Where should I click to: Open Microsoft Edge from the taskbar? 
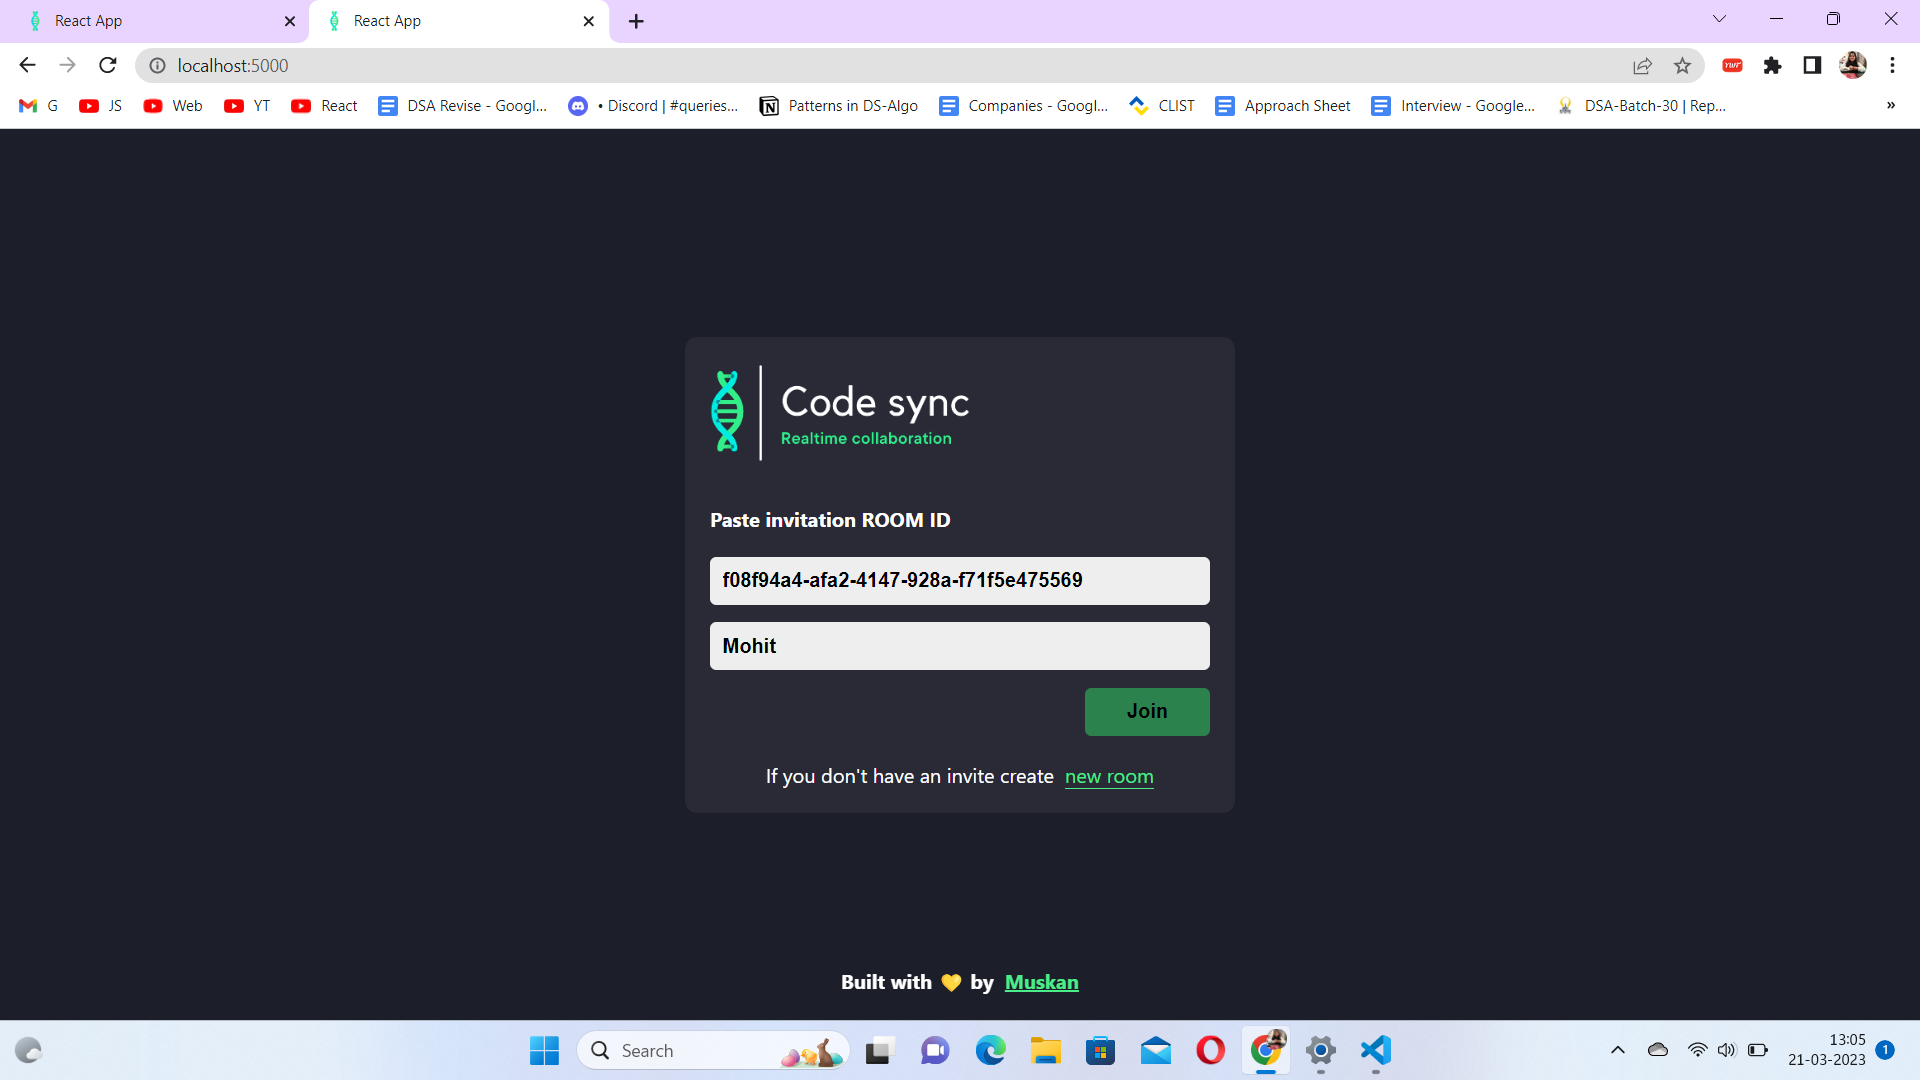(990, 1051)
